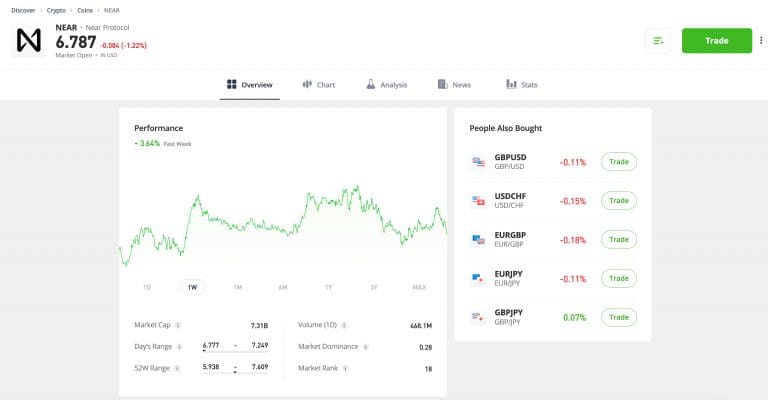Open the EURJPY instrument name

click(508, 274)
